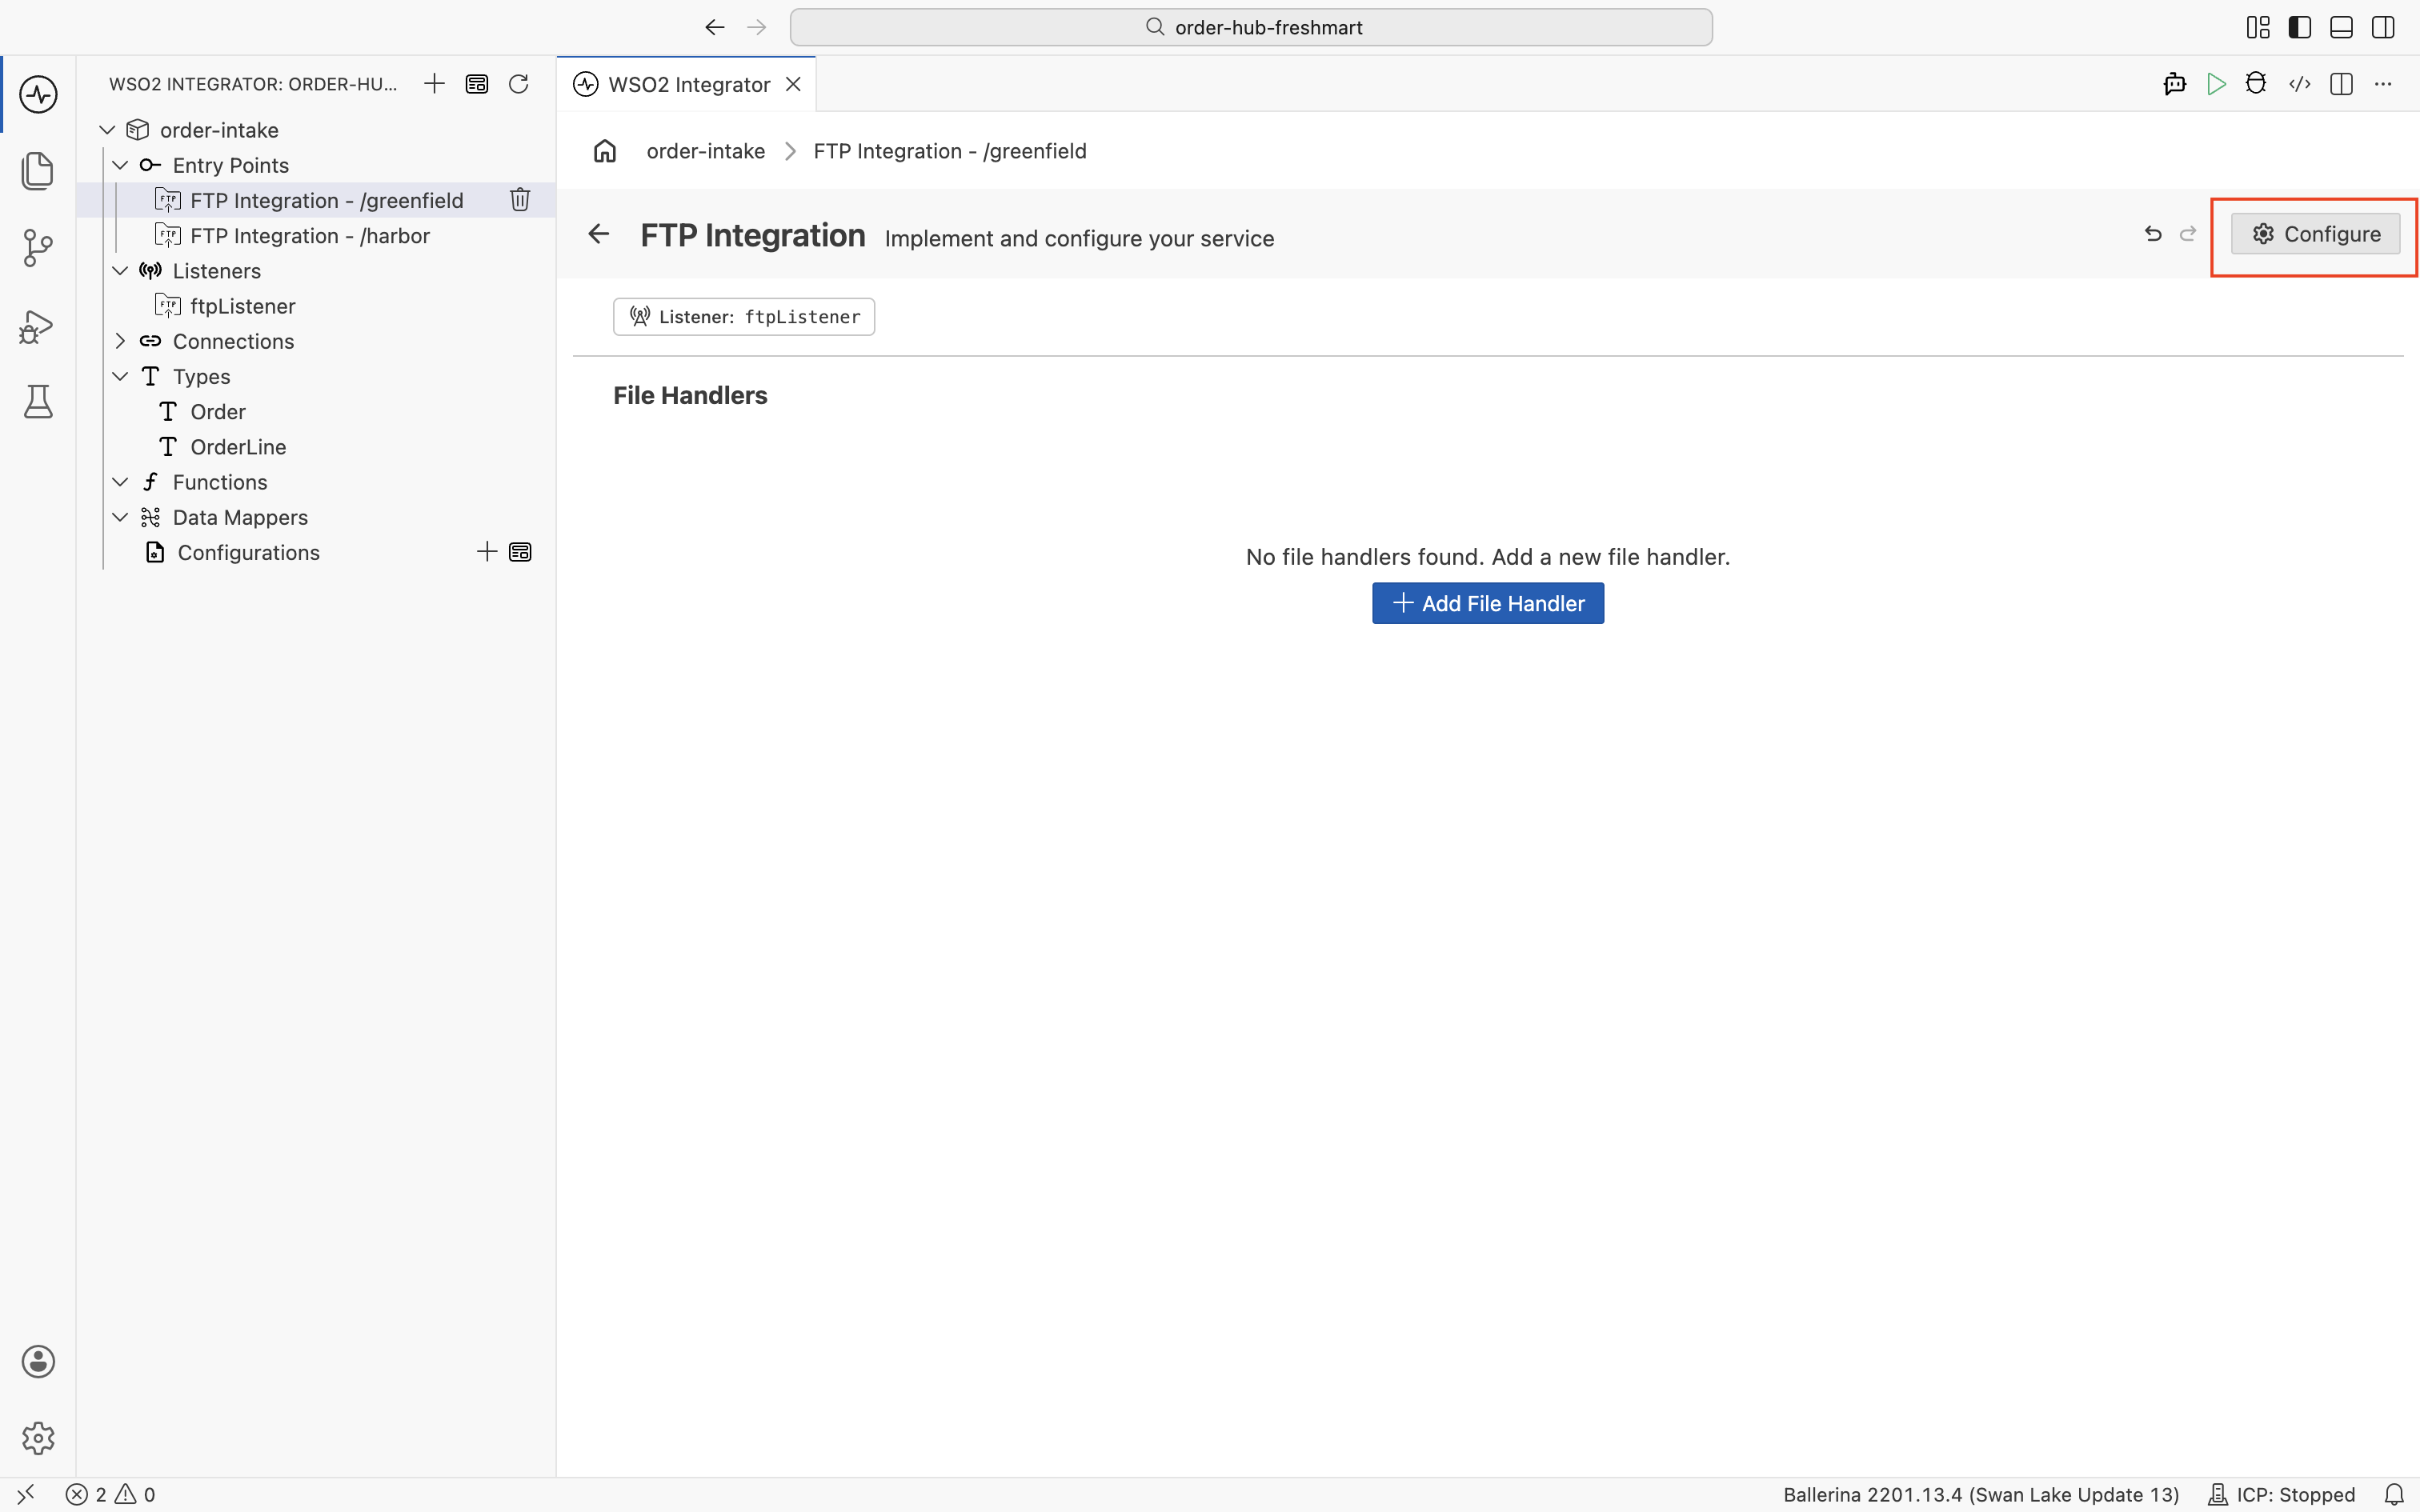This screenshot has width=2420, height=1512.
Task: Open Source Control view icon
Action: (38, 248)
